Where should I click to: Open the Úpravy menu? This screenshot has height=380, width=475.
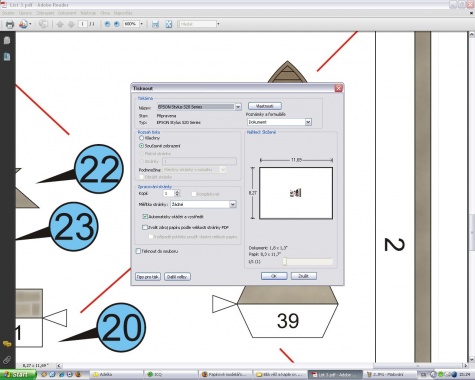[25, 13]
